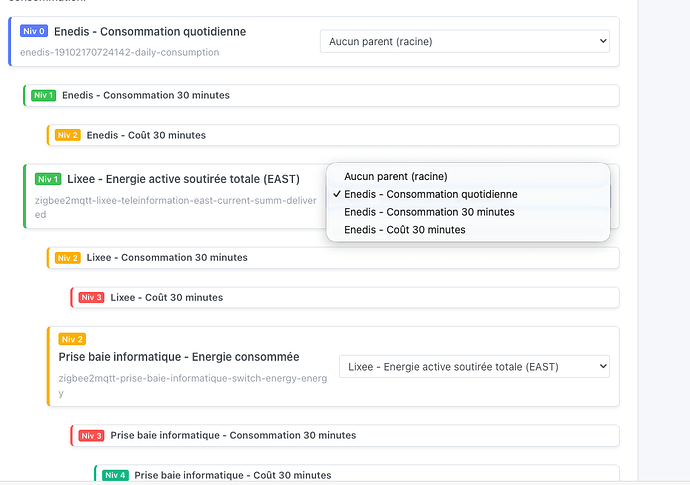
Task: Click title 'Lixee - Energie active soutirée totale (EAST)'
Action: point(184,179)
